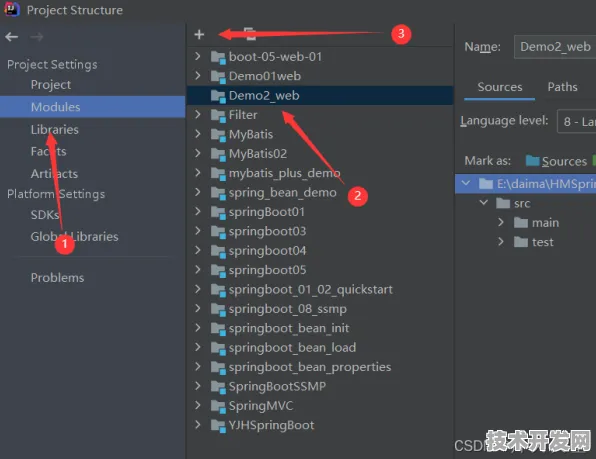Image resolution: width=596 pixels, height=459 pixels.
Task: Mark folder as Sources
Action: tap(556, 161)
